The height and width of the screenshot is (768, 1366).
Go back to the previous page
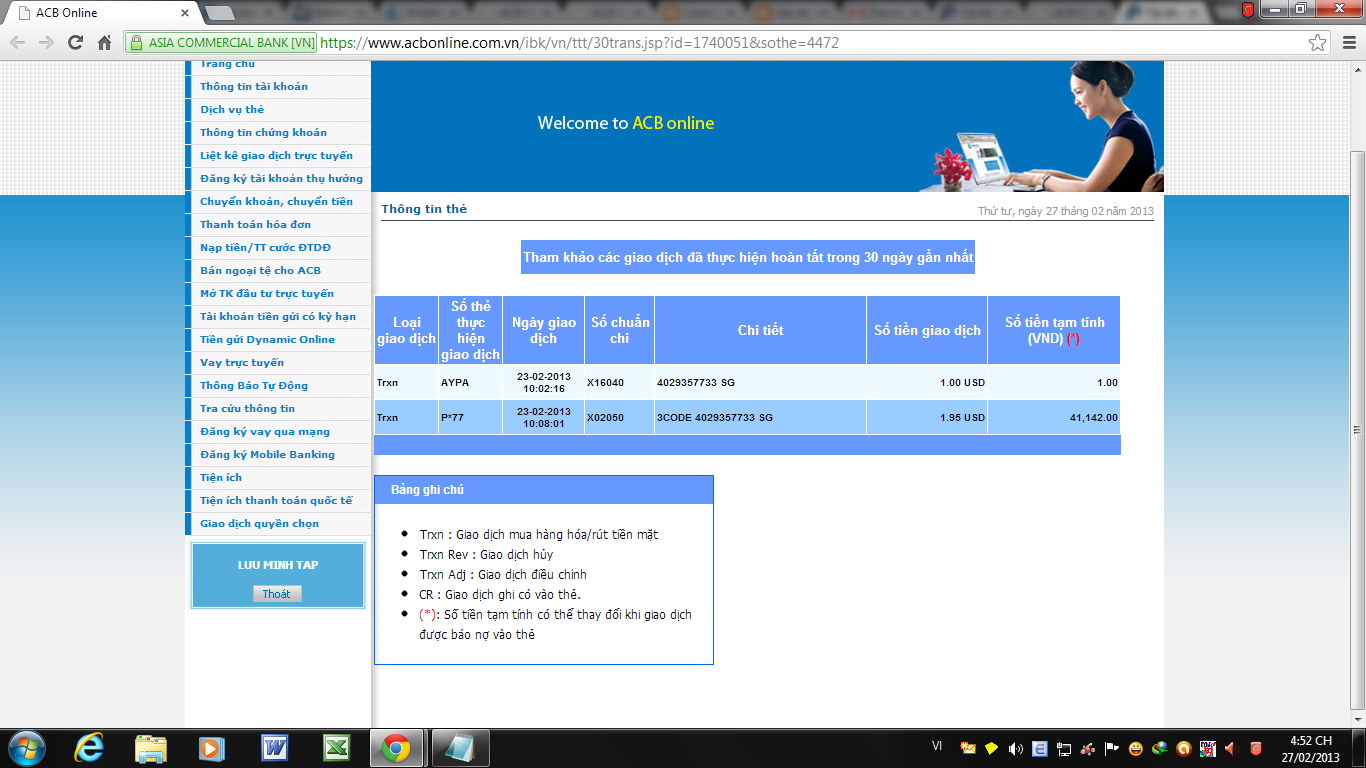click(17, 43)
